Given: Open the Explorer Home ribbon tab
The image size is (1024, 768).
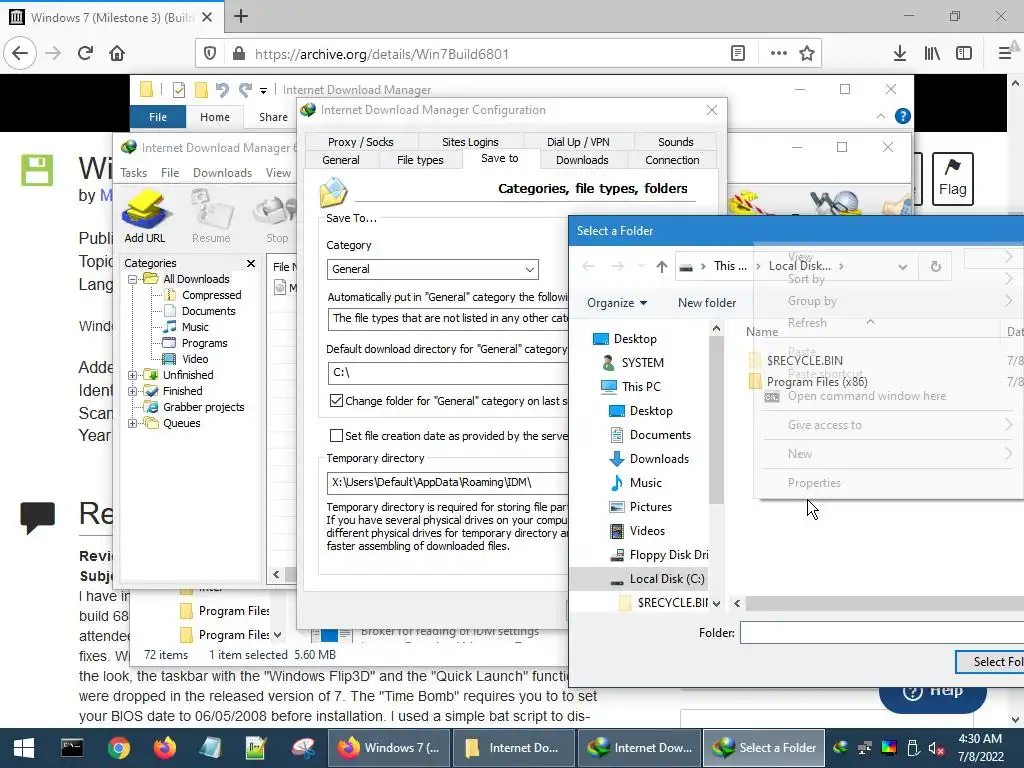Looking at the screenshot, I should [x=215, y=117].
